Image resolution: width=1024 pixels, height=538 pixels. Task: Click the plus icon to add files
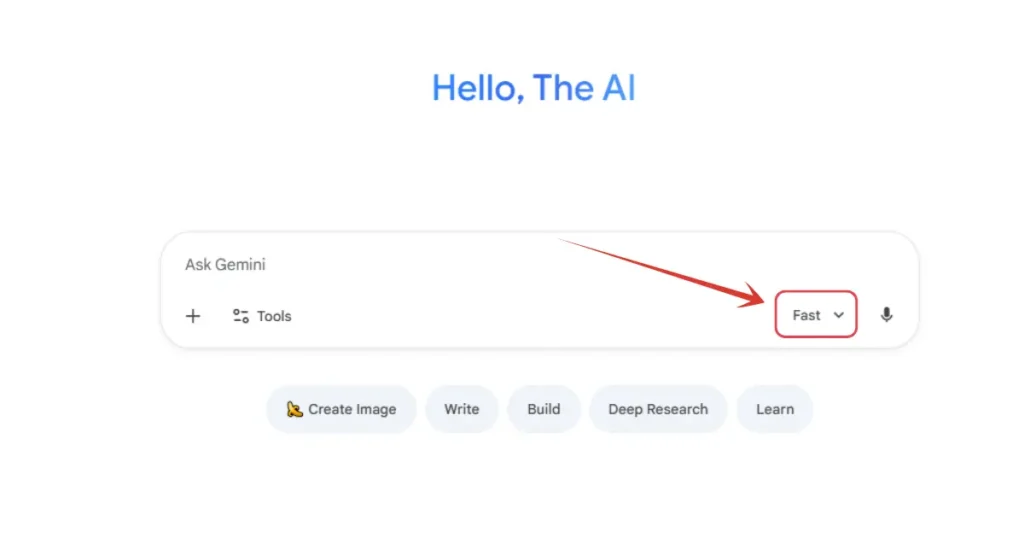193,316
